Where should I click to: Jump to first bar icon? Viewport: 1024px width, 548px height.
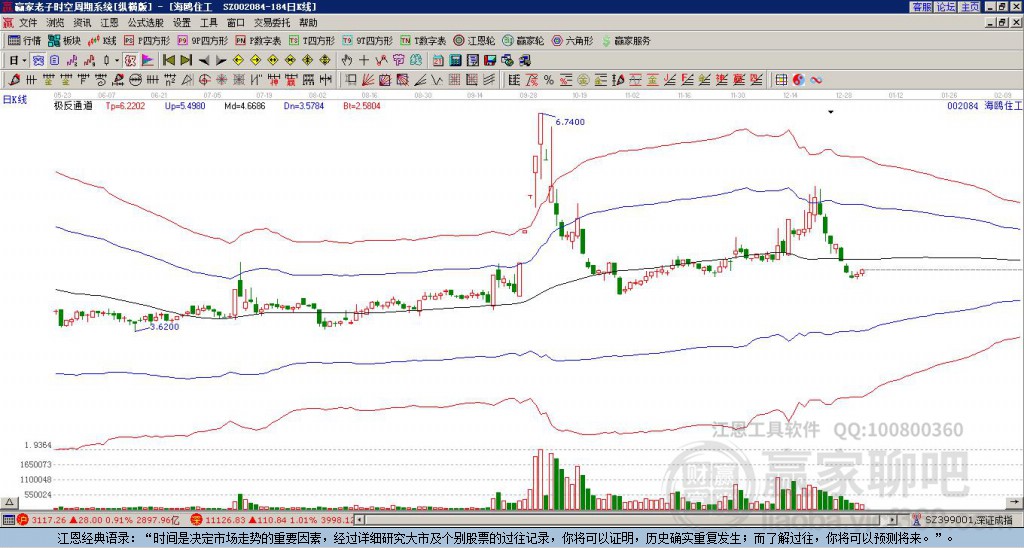(x=168, y=61)
